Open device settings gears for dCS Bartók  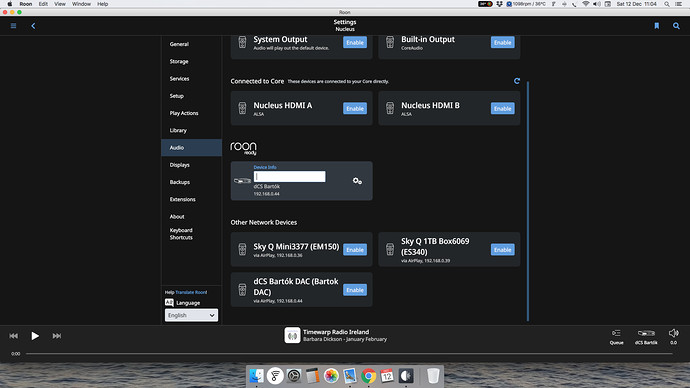point(357,181)
